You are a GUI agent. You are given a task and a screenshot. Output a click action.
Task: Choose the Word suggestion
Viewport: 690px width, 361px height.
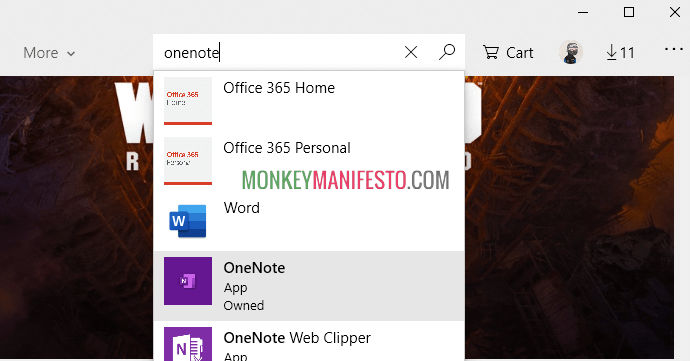click(309, 221)
